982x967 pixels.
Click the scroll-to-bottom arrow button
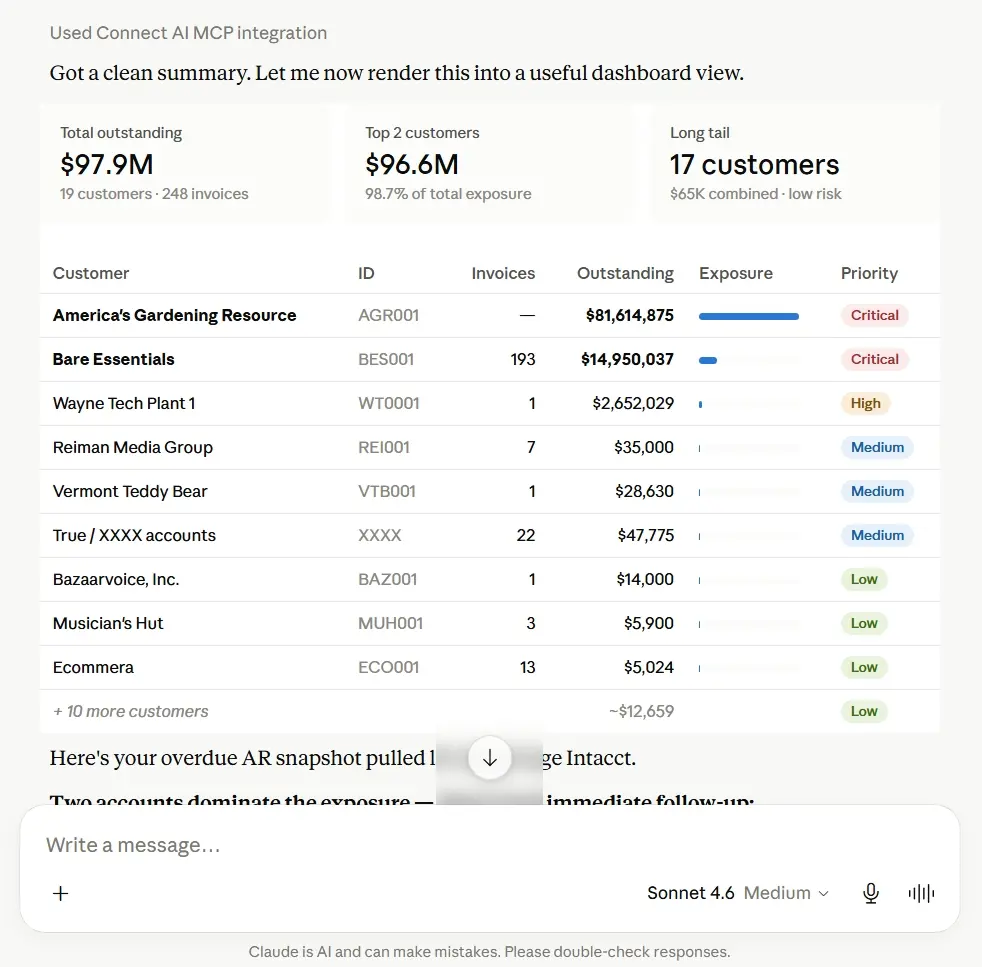(x=490, y=758)
